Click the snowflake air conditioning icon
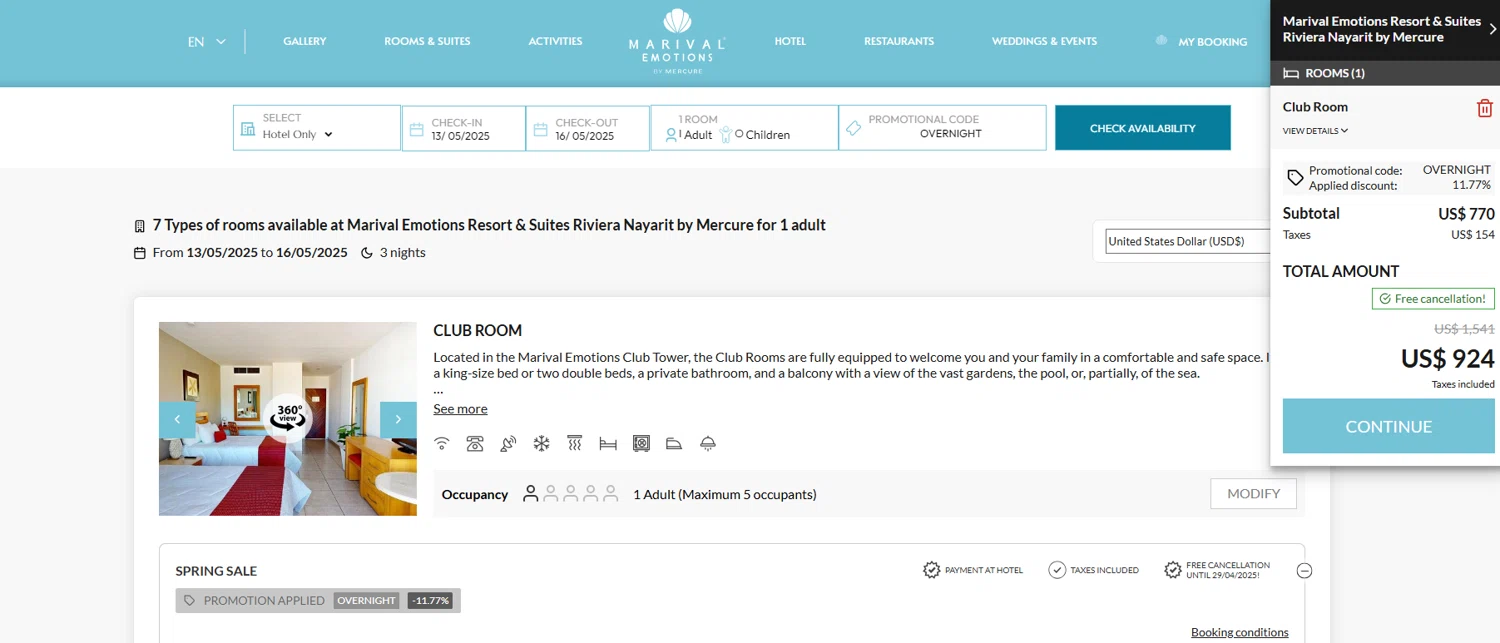The width and height of the screenshot is (1500, 643). click(x=541, y=443)
